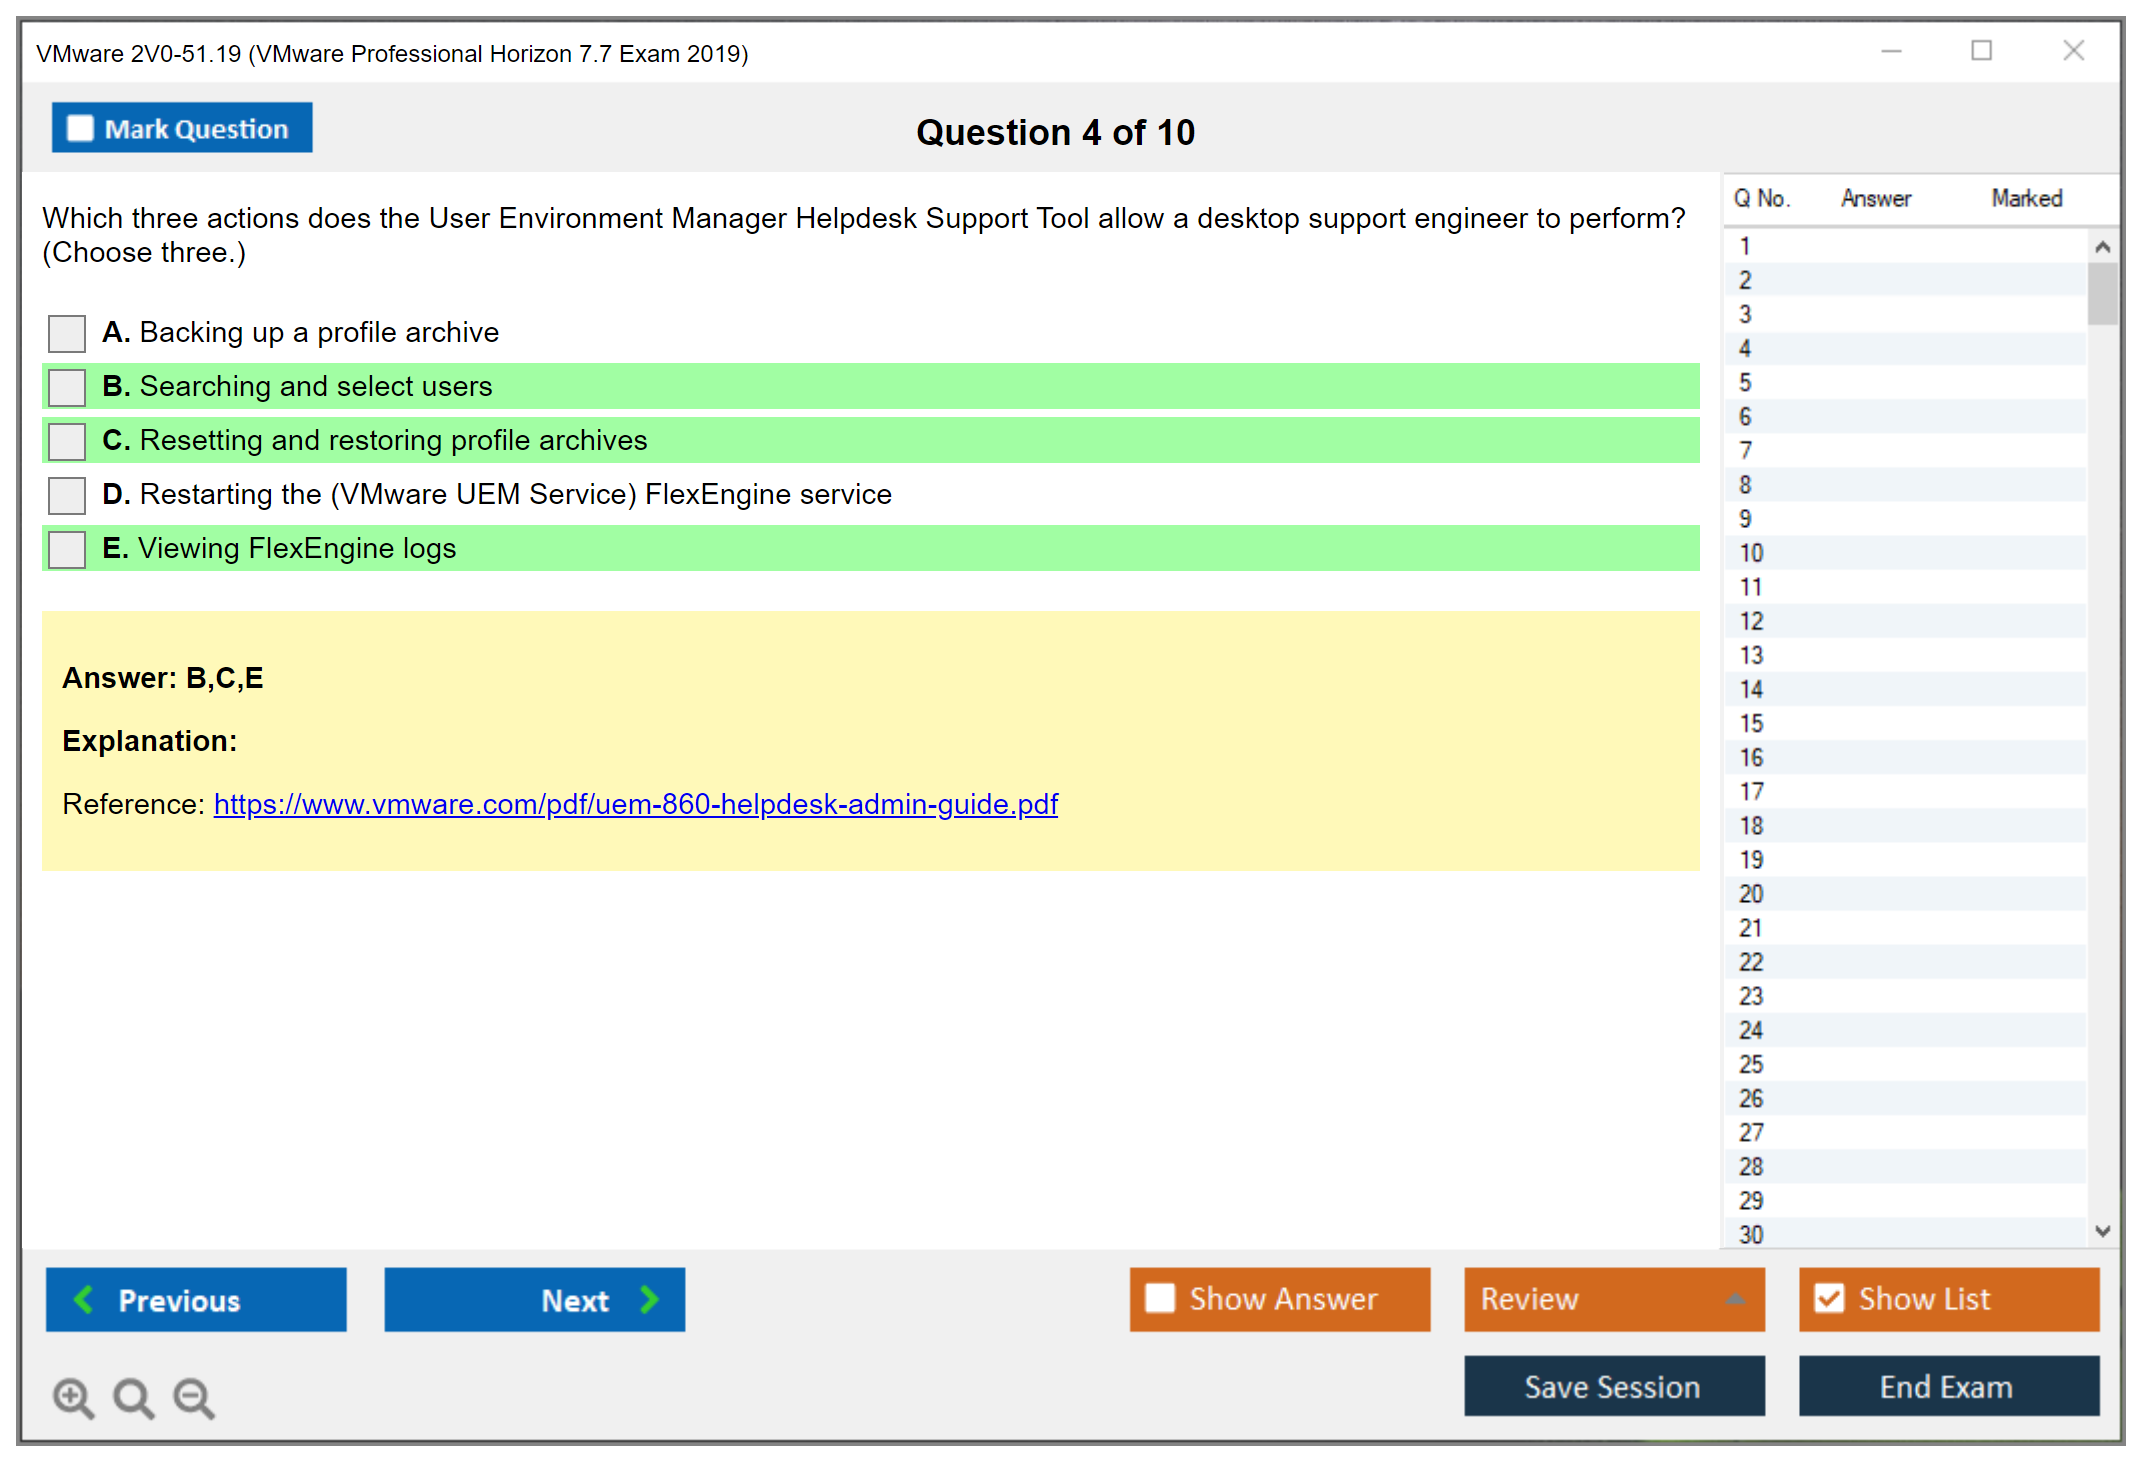Image resolution: width=2150 pixels, height=1470 pixels.
Task: Check option A Backing up a profile archive
Action: pos(67,333)
